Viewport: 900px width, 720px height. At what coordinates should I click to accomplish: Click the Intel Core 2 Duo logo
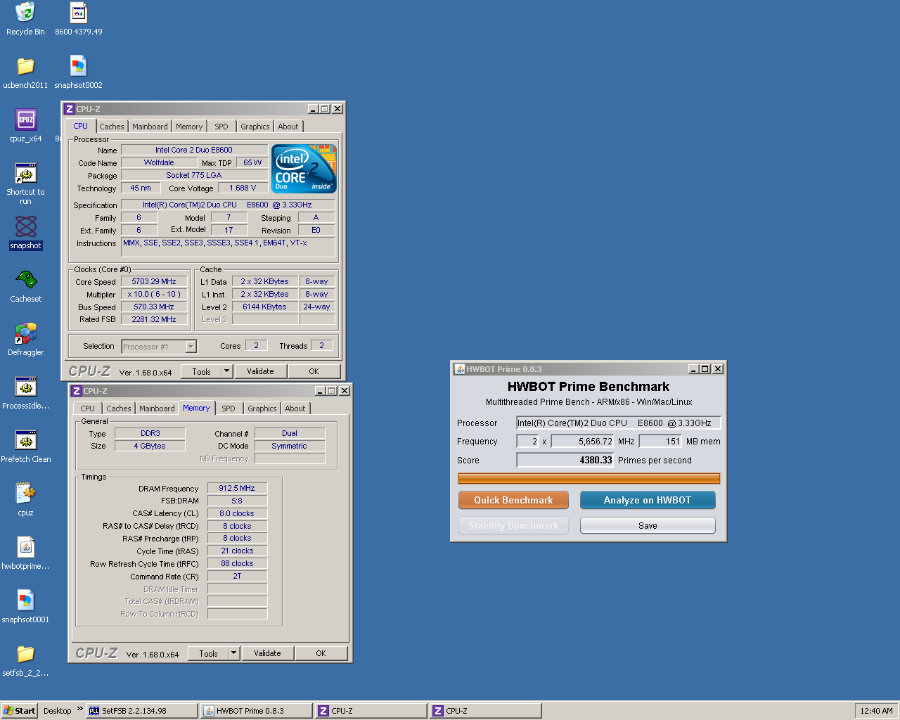tap(304, 169)
